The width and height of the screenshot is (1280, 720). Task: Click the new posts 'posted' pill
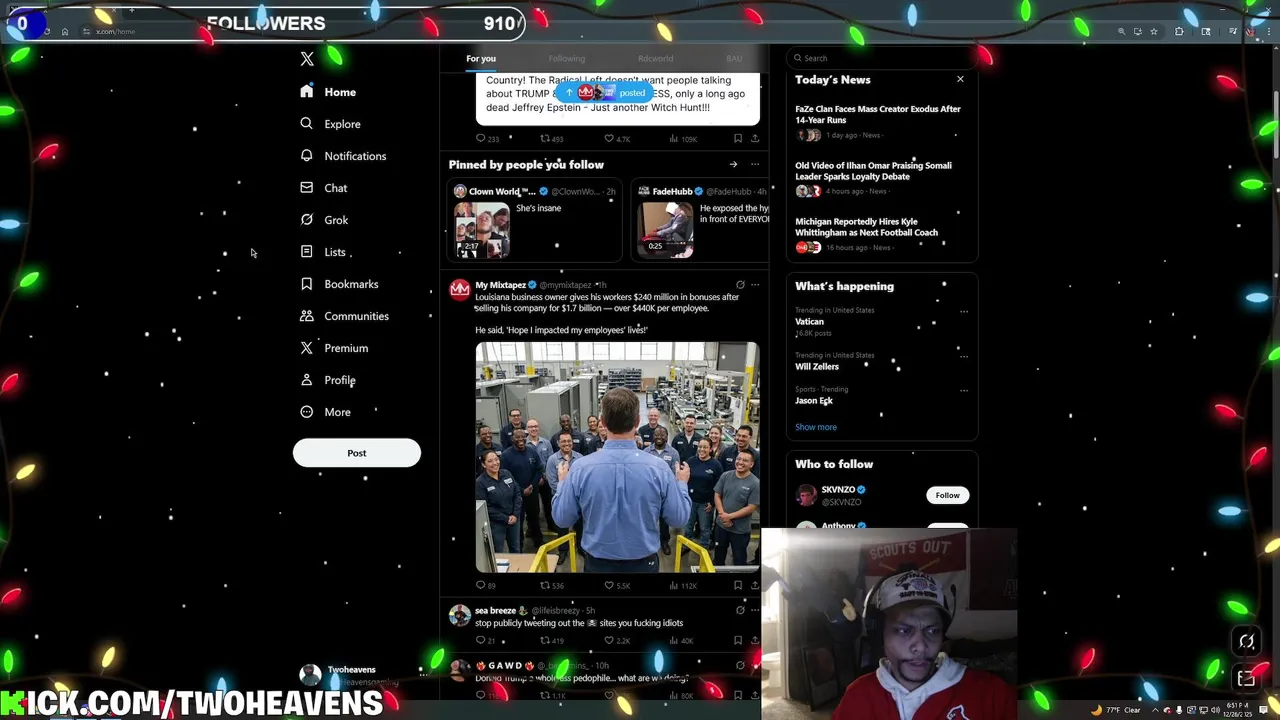click(x=607, y=93)
